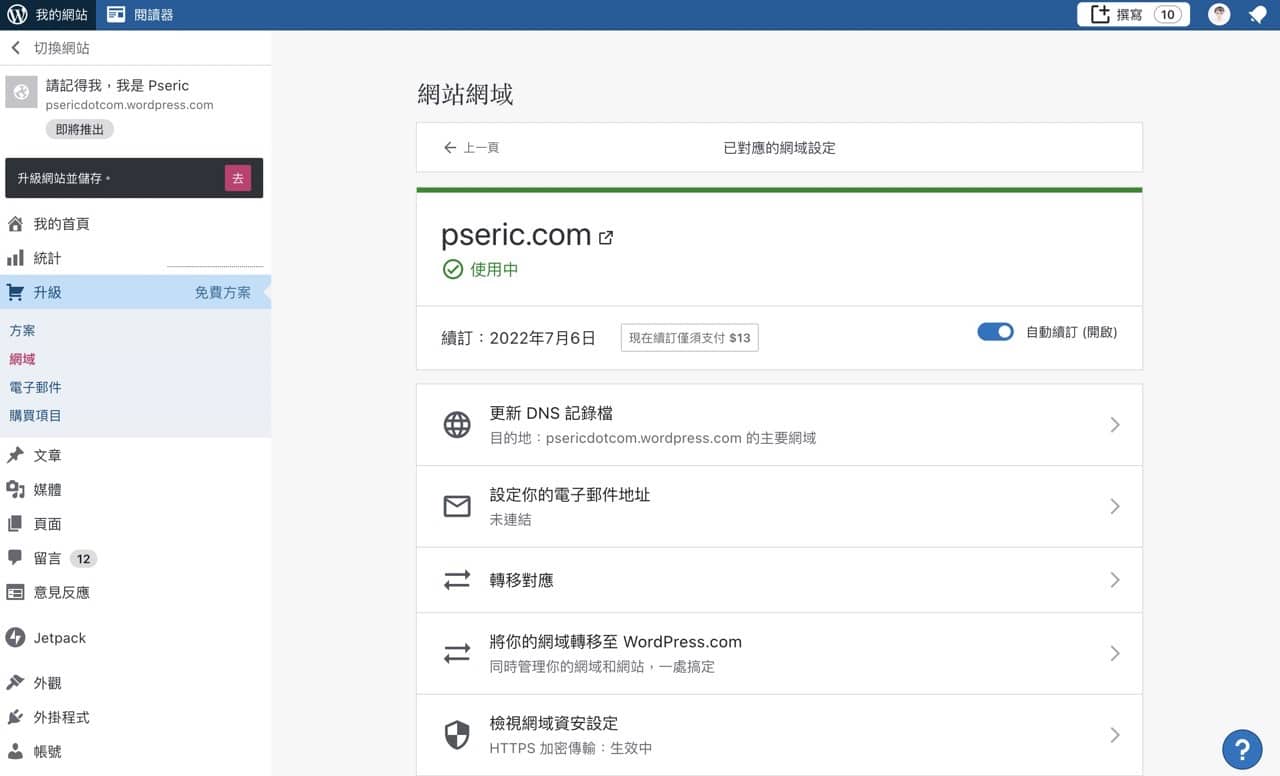The width and height of the screenshot is (1280, 776).
Task: Click the 免費方案 label
Action: [x=223, y=293]
